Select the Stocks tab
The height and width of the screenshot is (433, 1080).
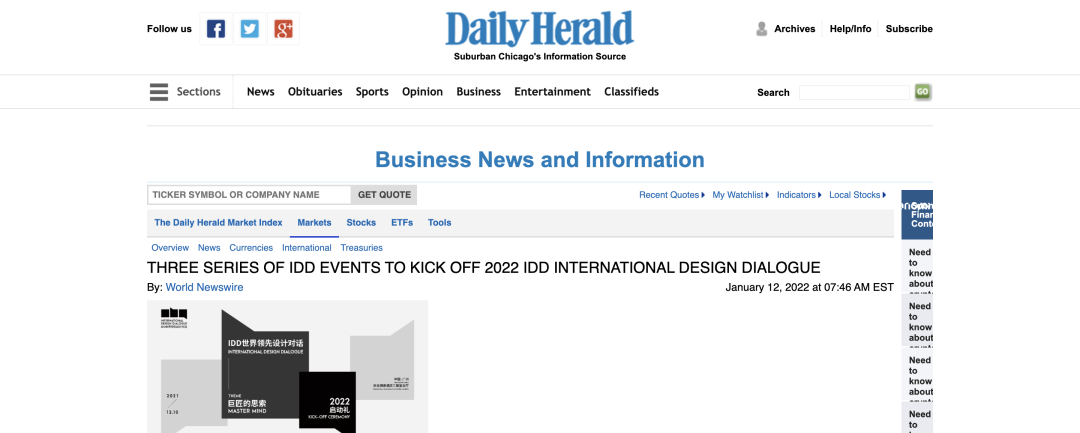tap(361, 222)
